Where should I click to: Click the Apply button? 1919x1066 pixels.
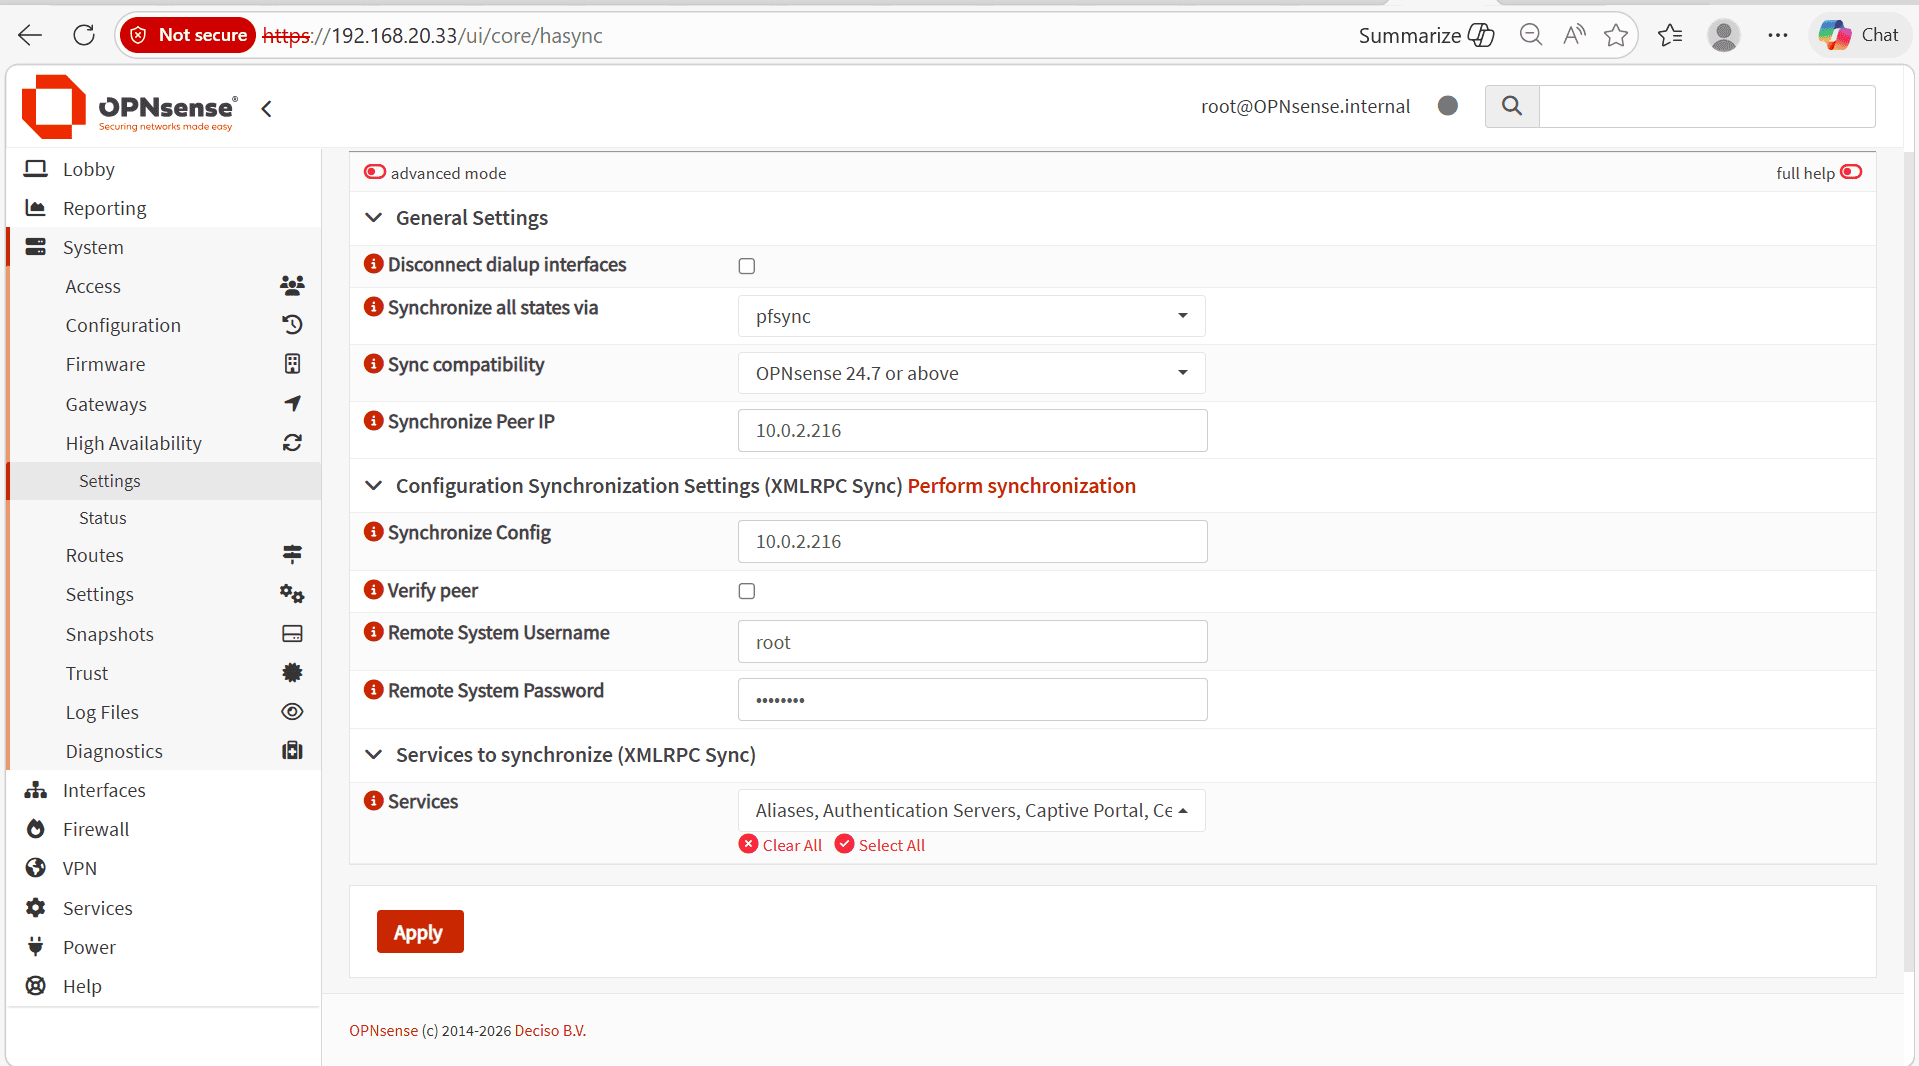click(420, 932)
